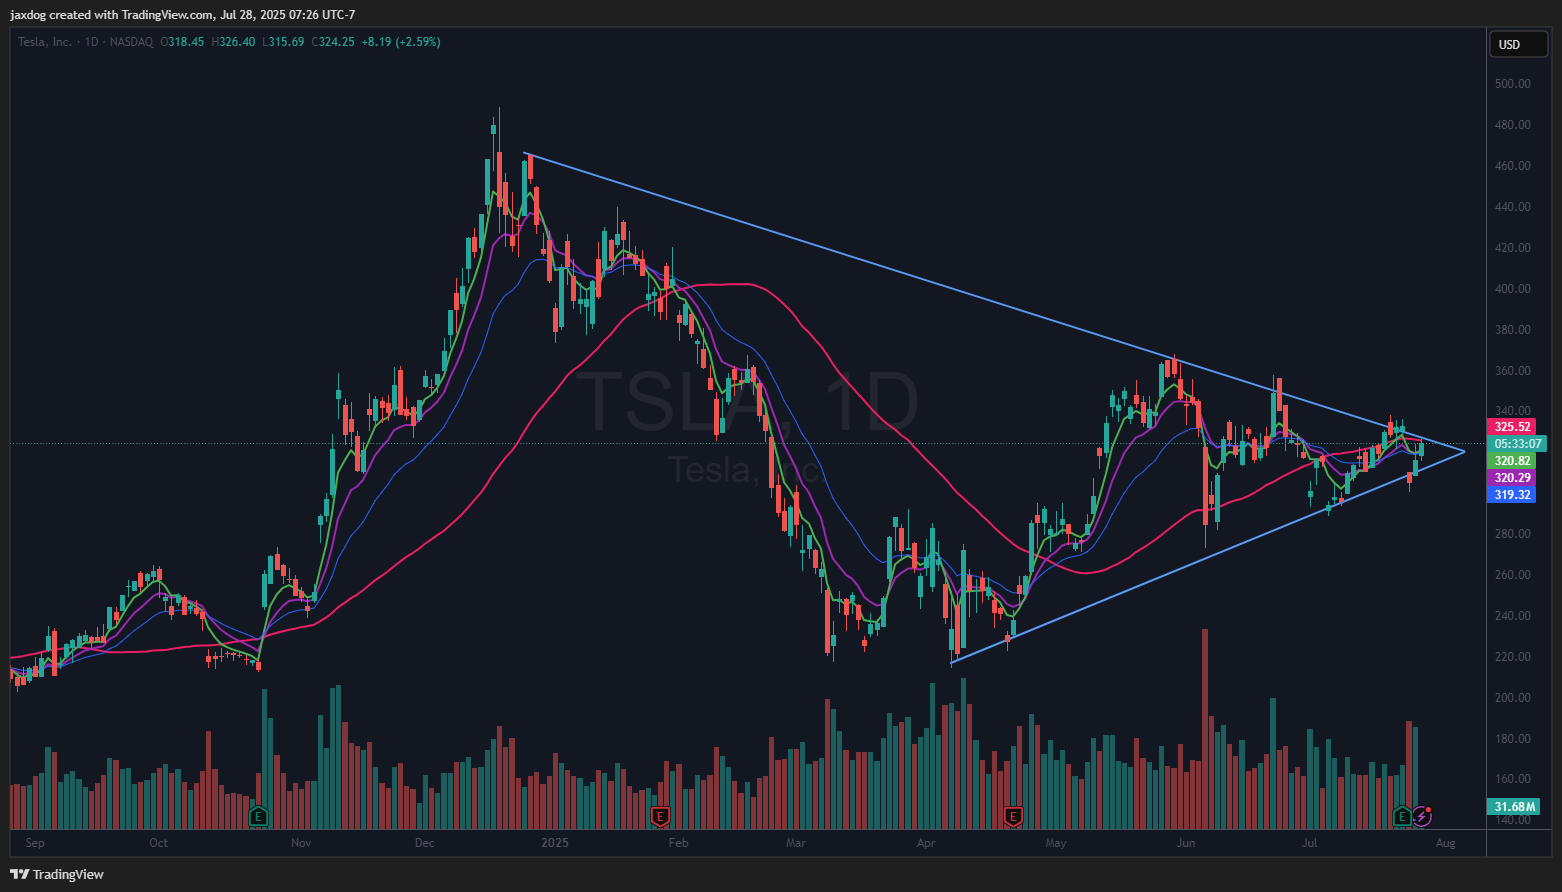Click 240.00 on the price axis
The height and width of the screenshot is (892, 1562).
(x=1512, y=616)
